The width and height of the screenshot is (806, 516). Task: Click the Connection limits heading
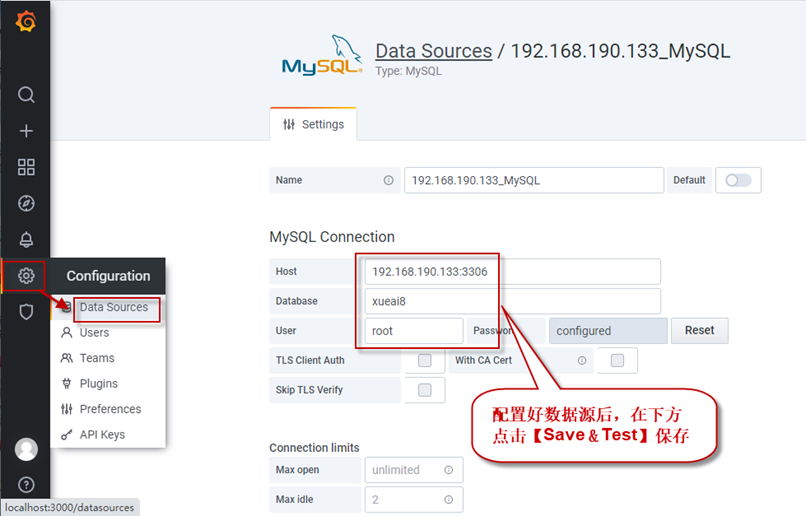(315, 448)
